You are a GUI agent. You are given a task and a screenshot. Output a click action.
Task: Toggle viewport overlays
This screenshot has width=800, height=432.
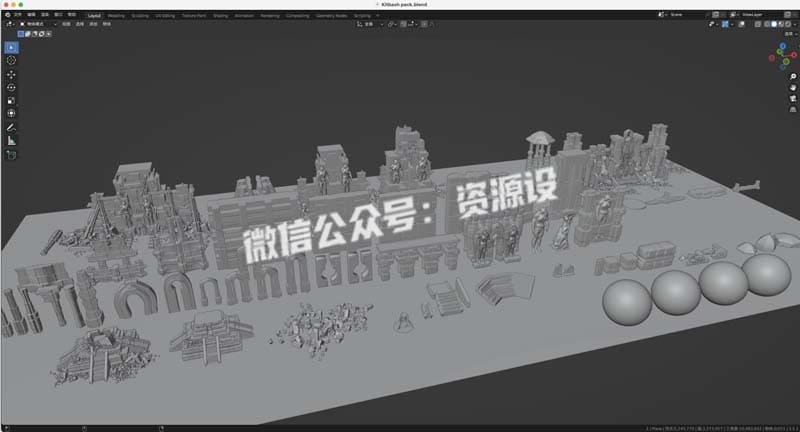coord(741,24)
